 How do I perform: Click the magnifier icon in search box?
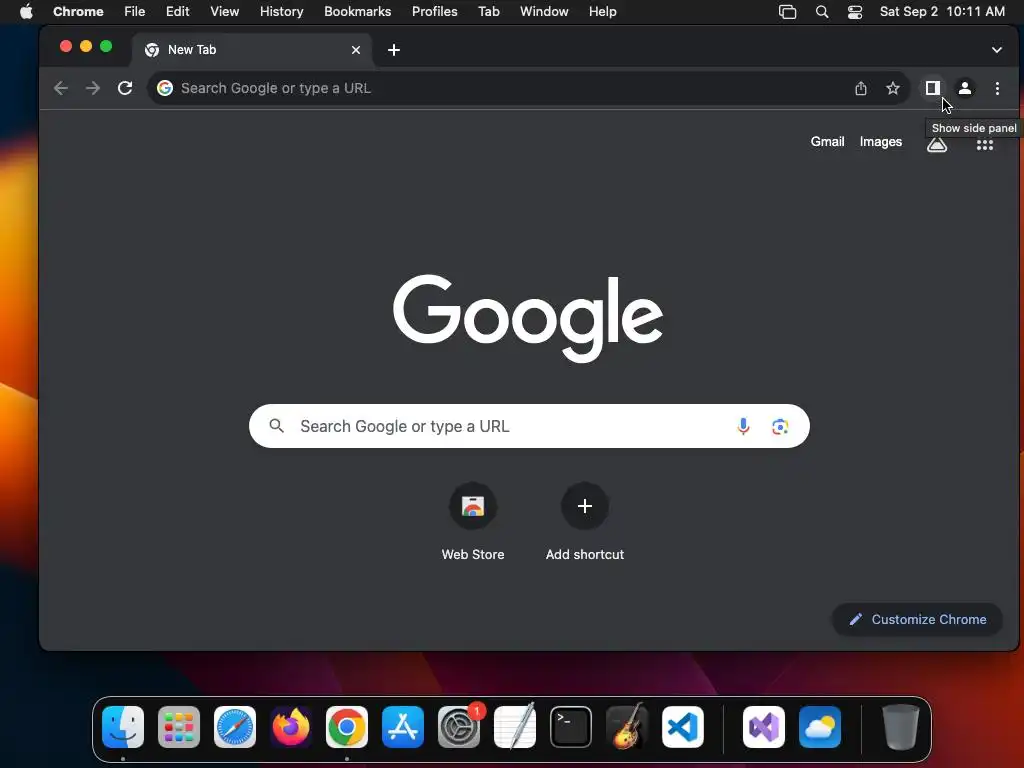[277, 426]
